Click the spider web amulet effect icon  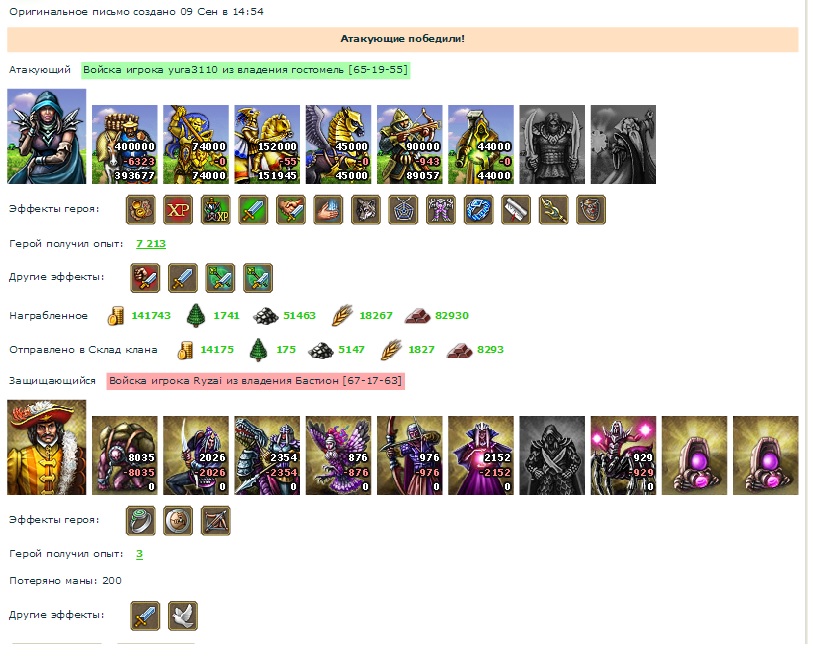point(403,209)
